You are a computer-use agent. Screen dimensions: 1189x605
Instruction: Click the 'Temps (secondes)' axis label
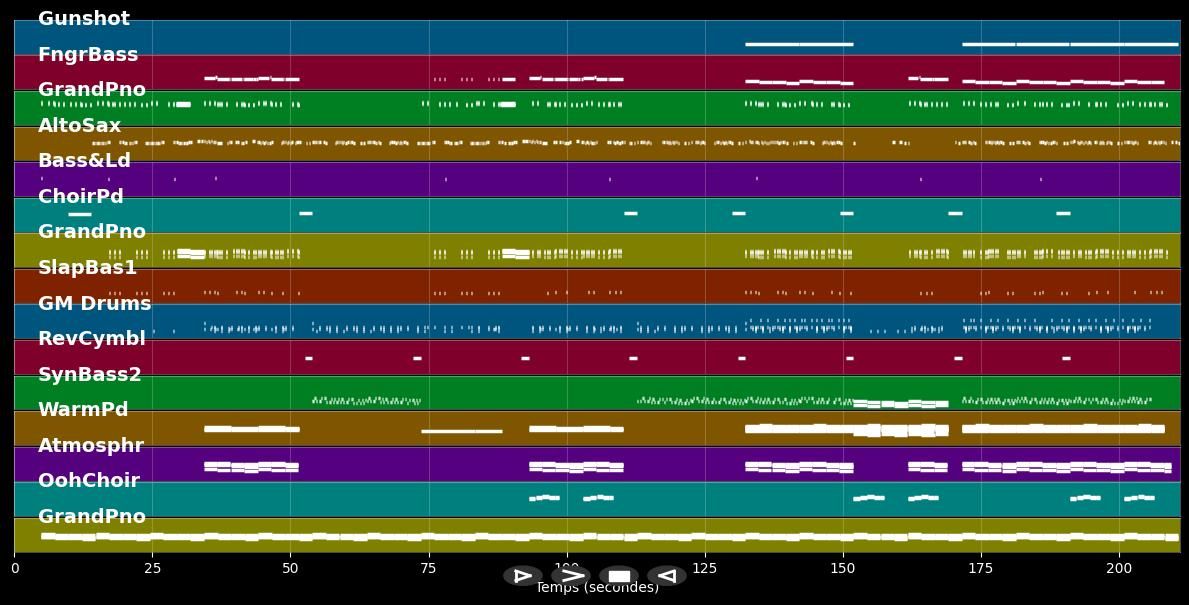click(597, 588)
